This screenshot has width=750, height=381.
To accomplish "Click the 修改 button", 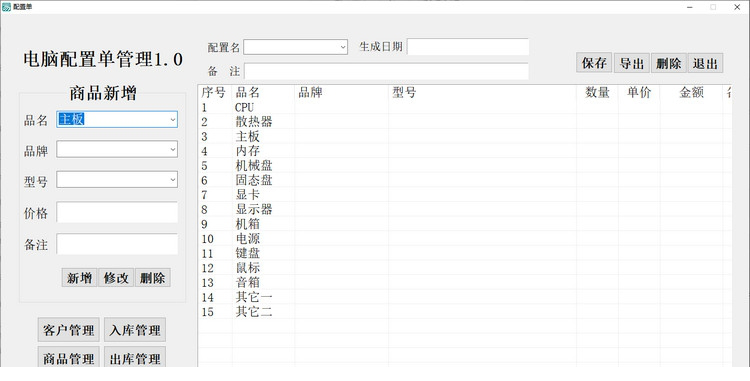I will pos(116,278).
